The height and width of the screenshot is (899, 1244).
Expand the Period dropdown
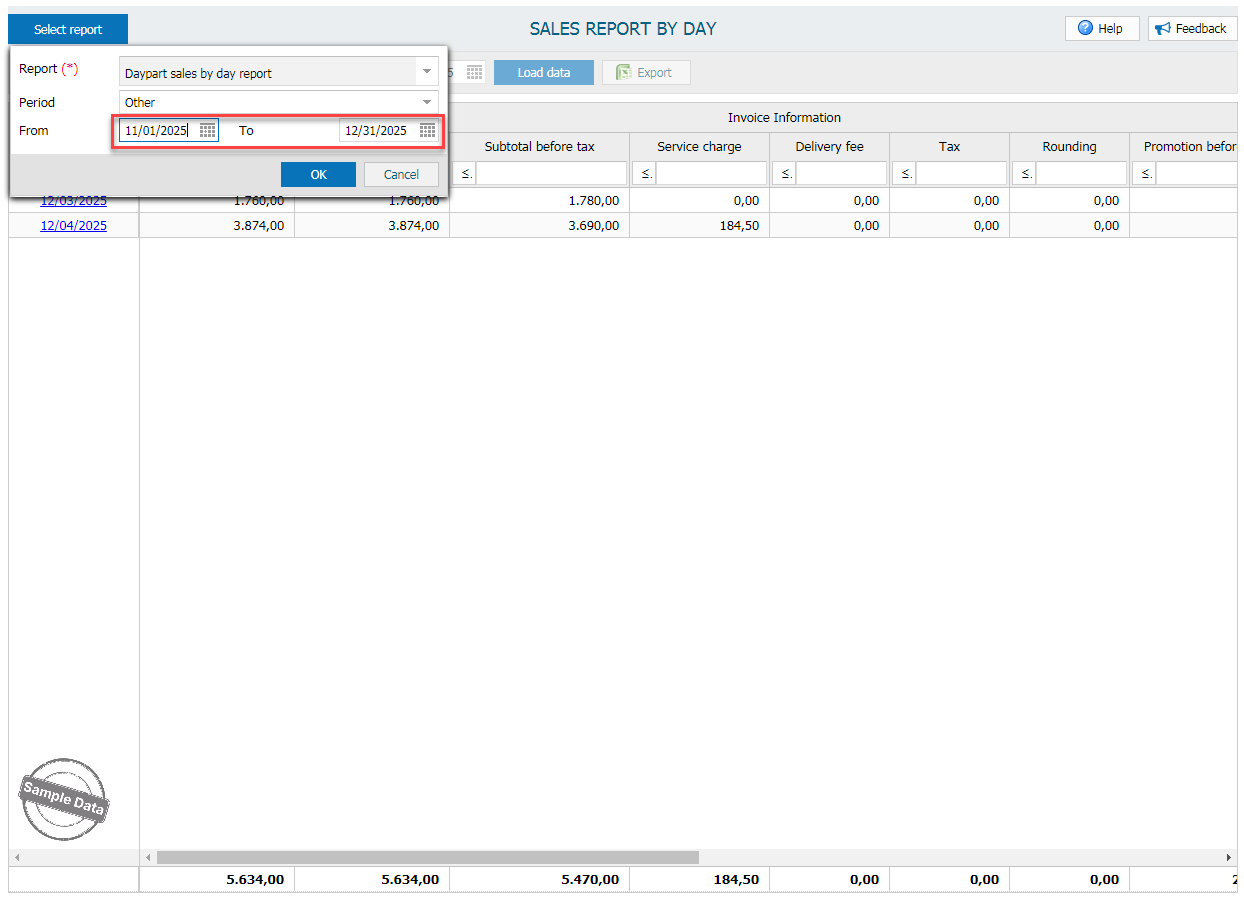coord(427,102)
